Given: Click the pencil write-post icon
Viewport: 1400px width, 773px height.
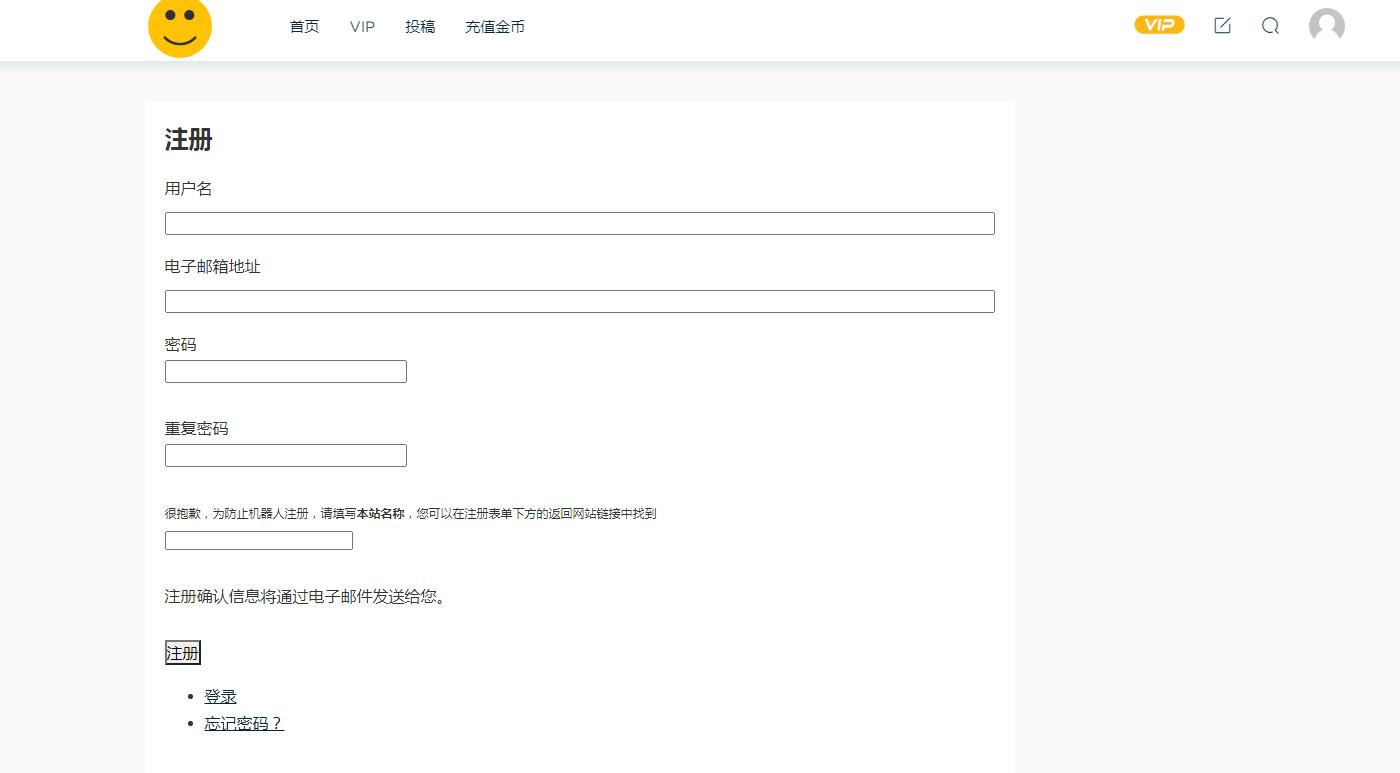Looking at the screenshot, I should click(x=1222, y=26).
